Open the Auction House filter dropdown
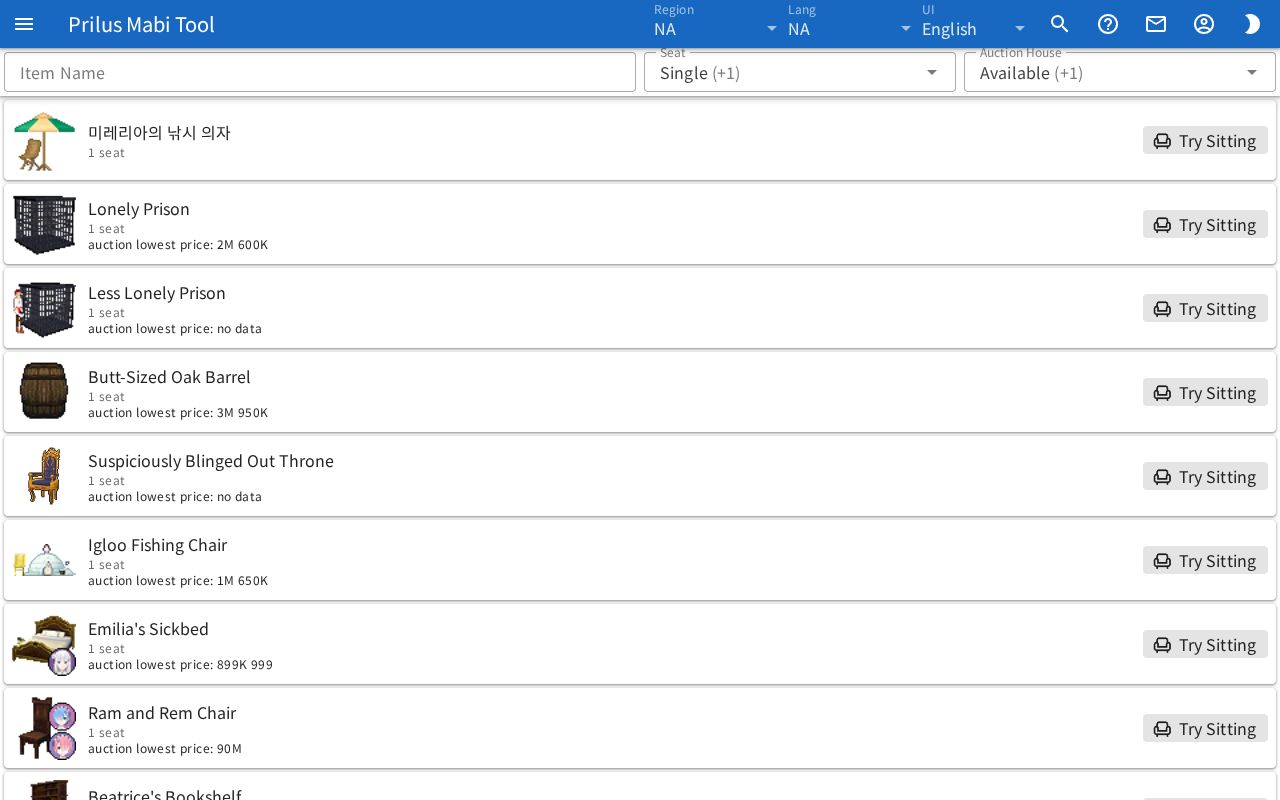 tap(1120, 72)
